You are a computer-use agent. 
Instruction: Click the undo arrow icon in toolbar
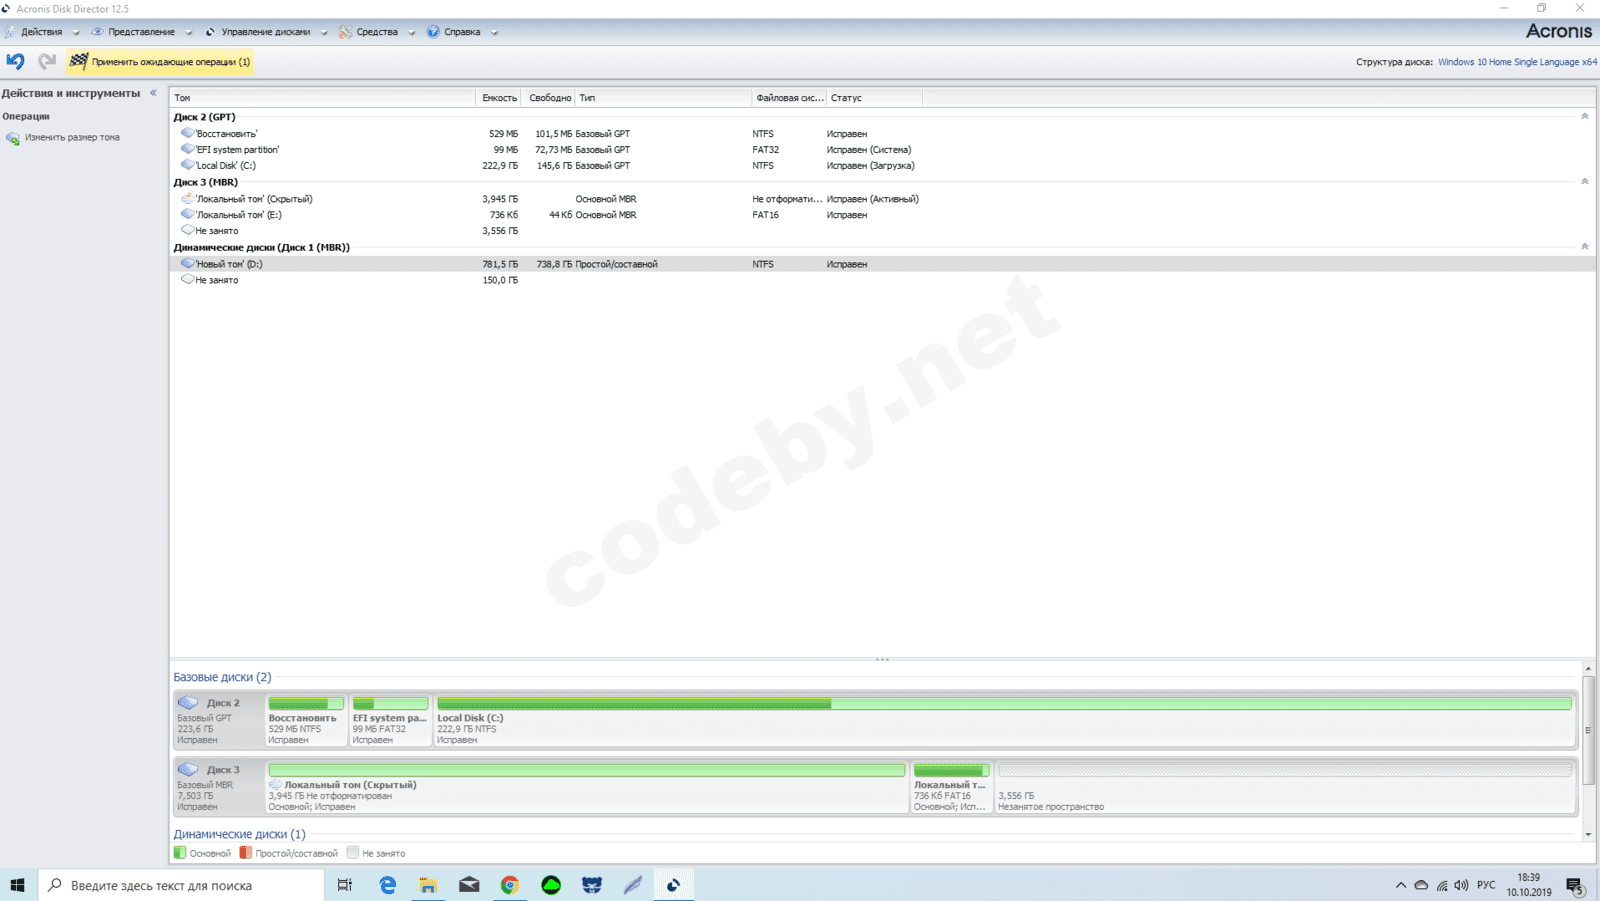[15, 62]
